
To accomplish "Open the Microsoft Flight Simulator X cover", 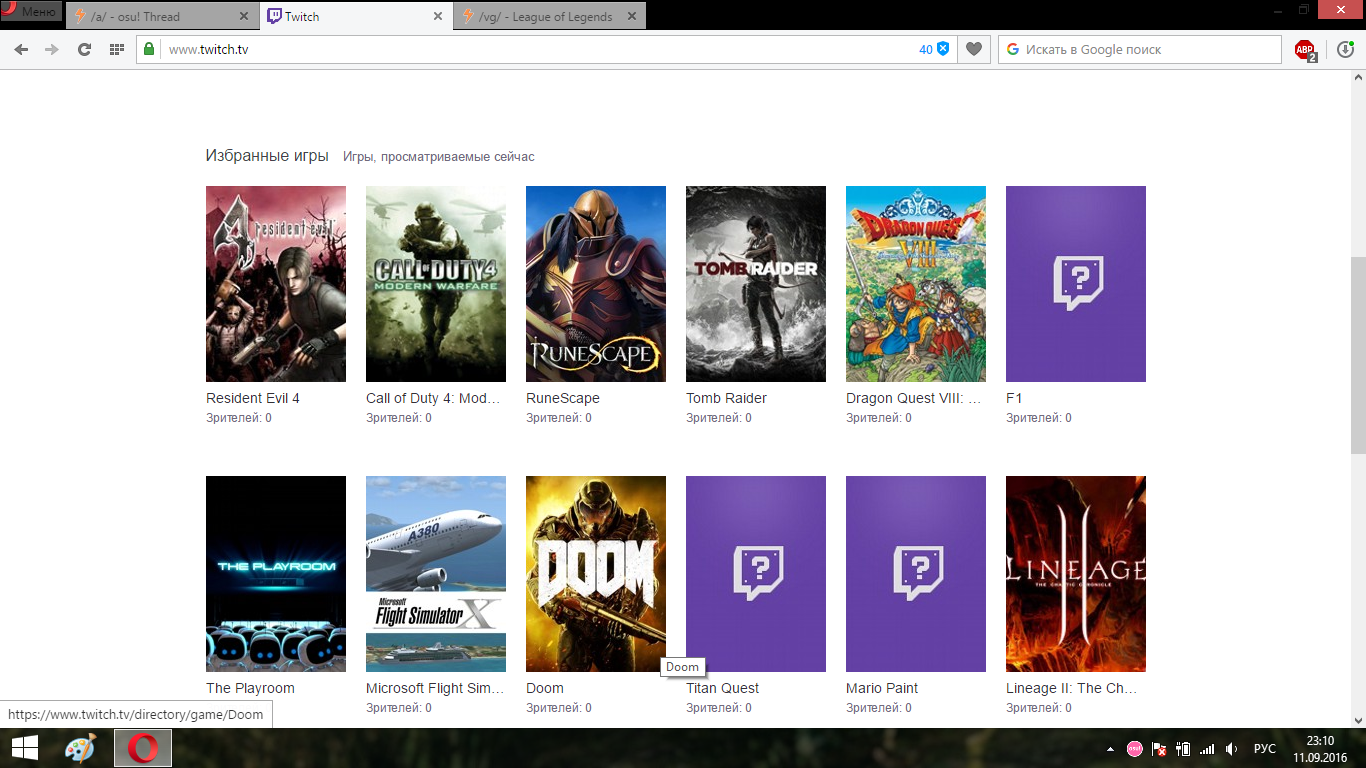I will [436, 574].
